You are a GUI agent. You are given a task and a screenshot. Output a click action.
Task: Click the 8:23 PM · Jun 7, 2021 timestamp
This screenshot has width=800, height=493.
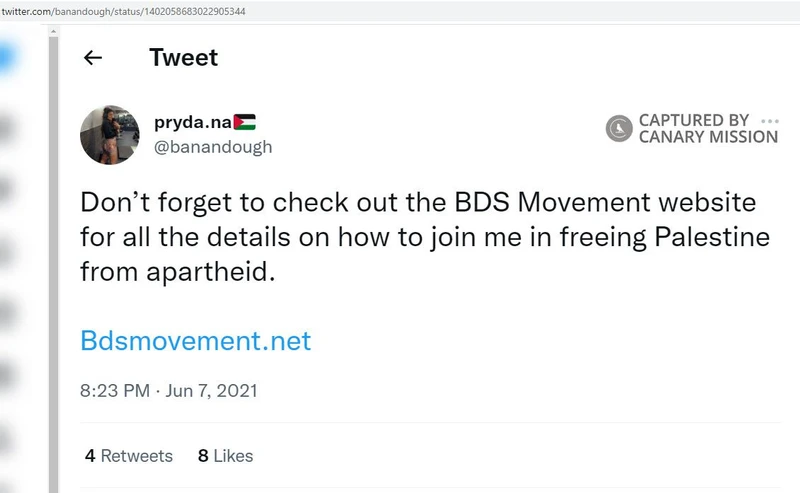click(168, 391)
